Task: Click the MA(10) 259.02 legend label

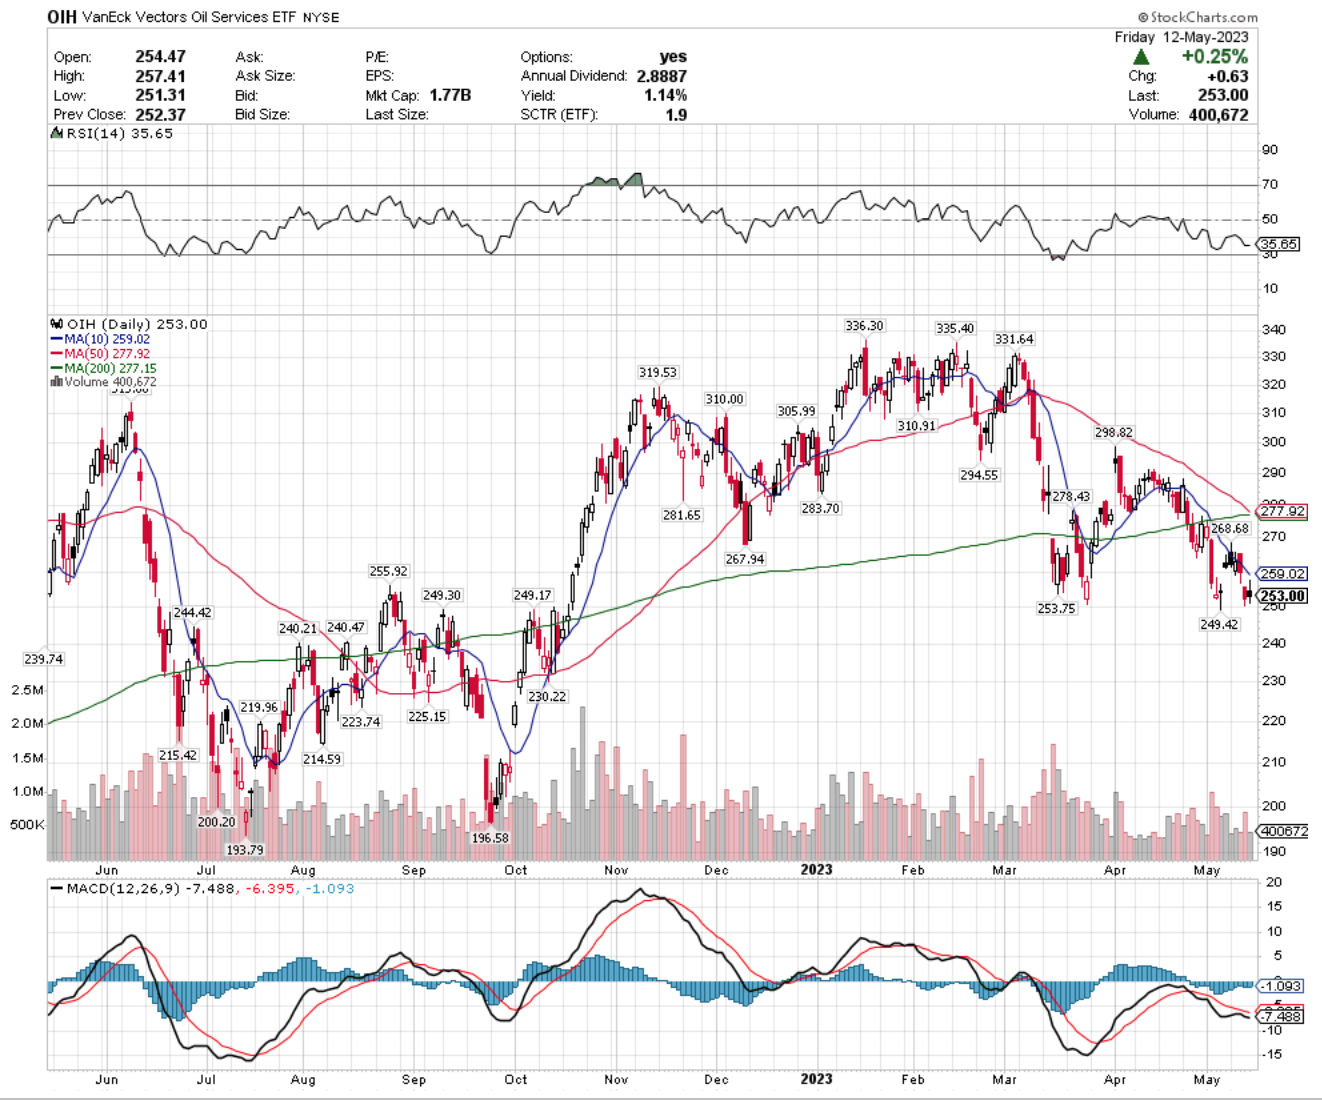Action: click(x=107, y=339)
